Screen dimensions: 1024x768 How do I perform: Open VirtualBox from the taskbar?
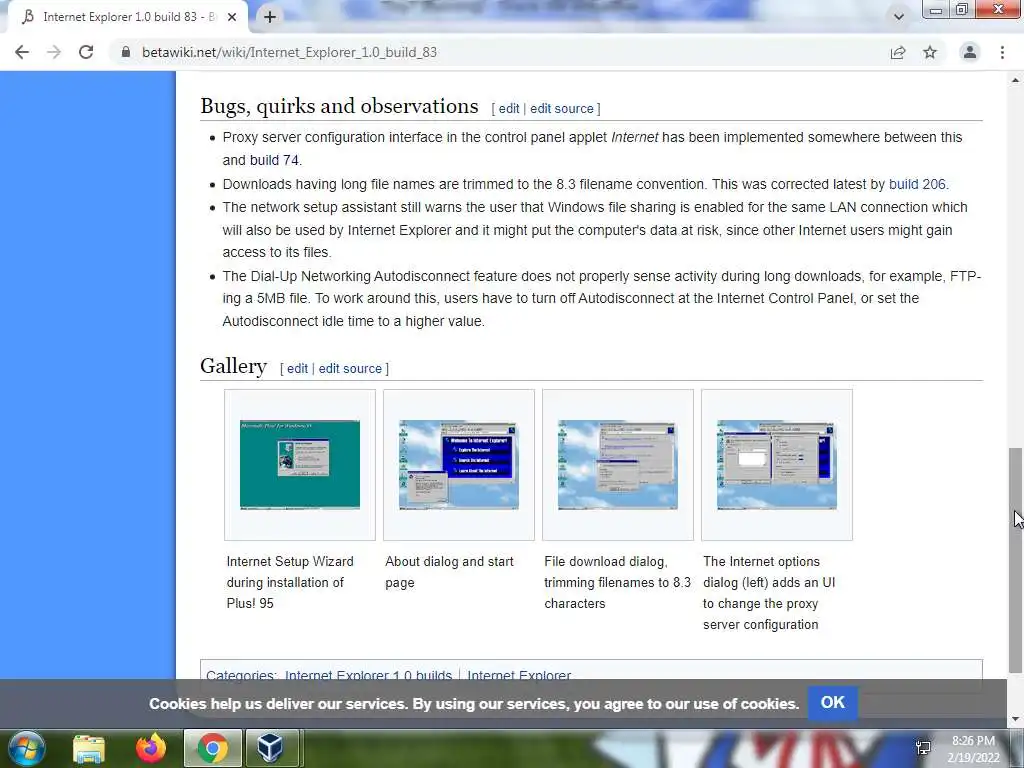click(270, 748)
